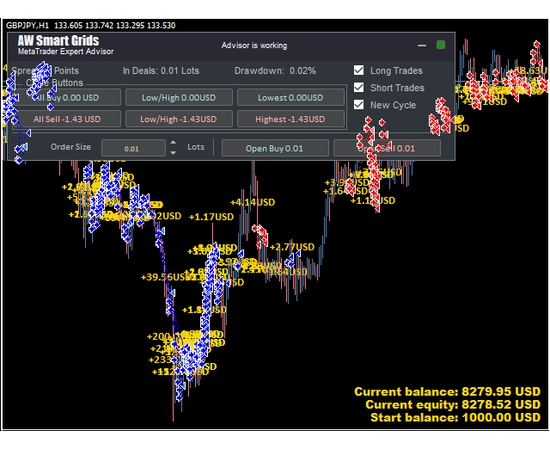The image size is (550, 450).
Task: Open a sell order of 0.01
Action: pos(387,148)
